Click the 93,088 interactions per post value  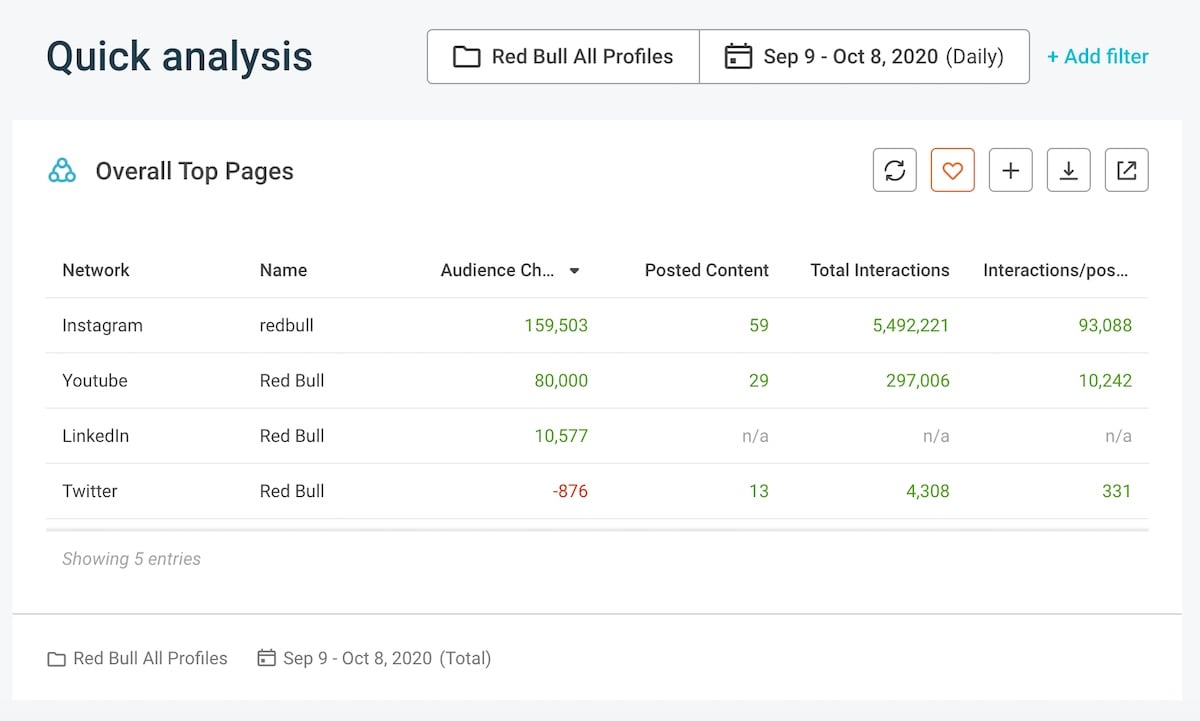(x=1105, y=325)
